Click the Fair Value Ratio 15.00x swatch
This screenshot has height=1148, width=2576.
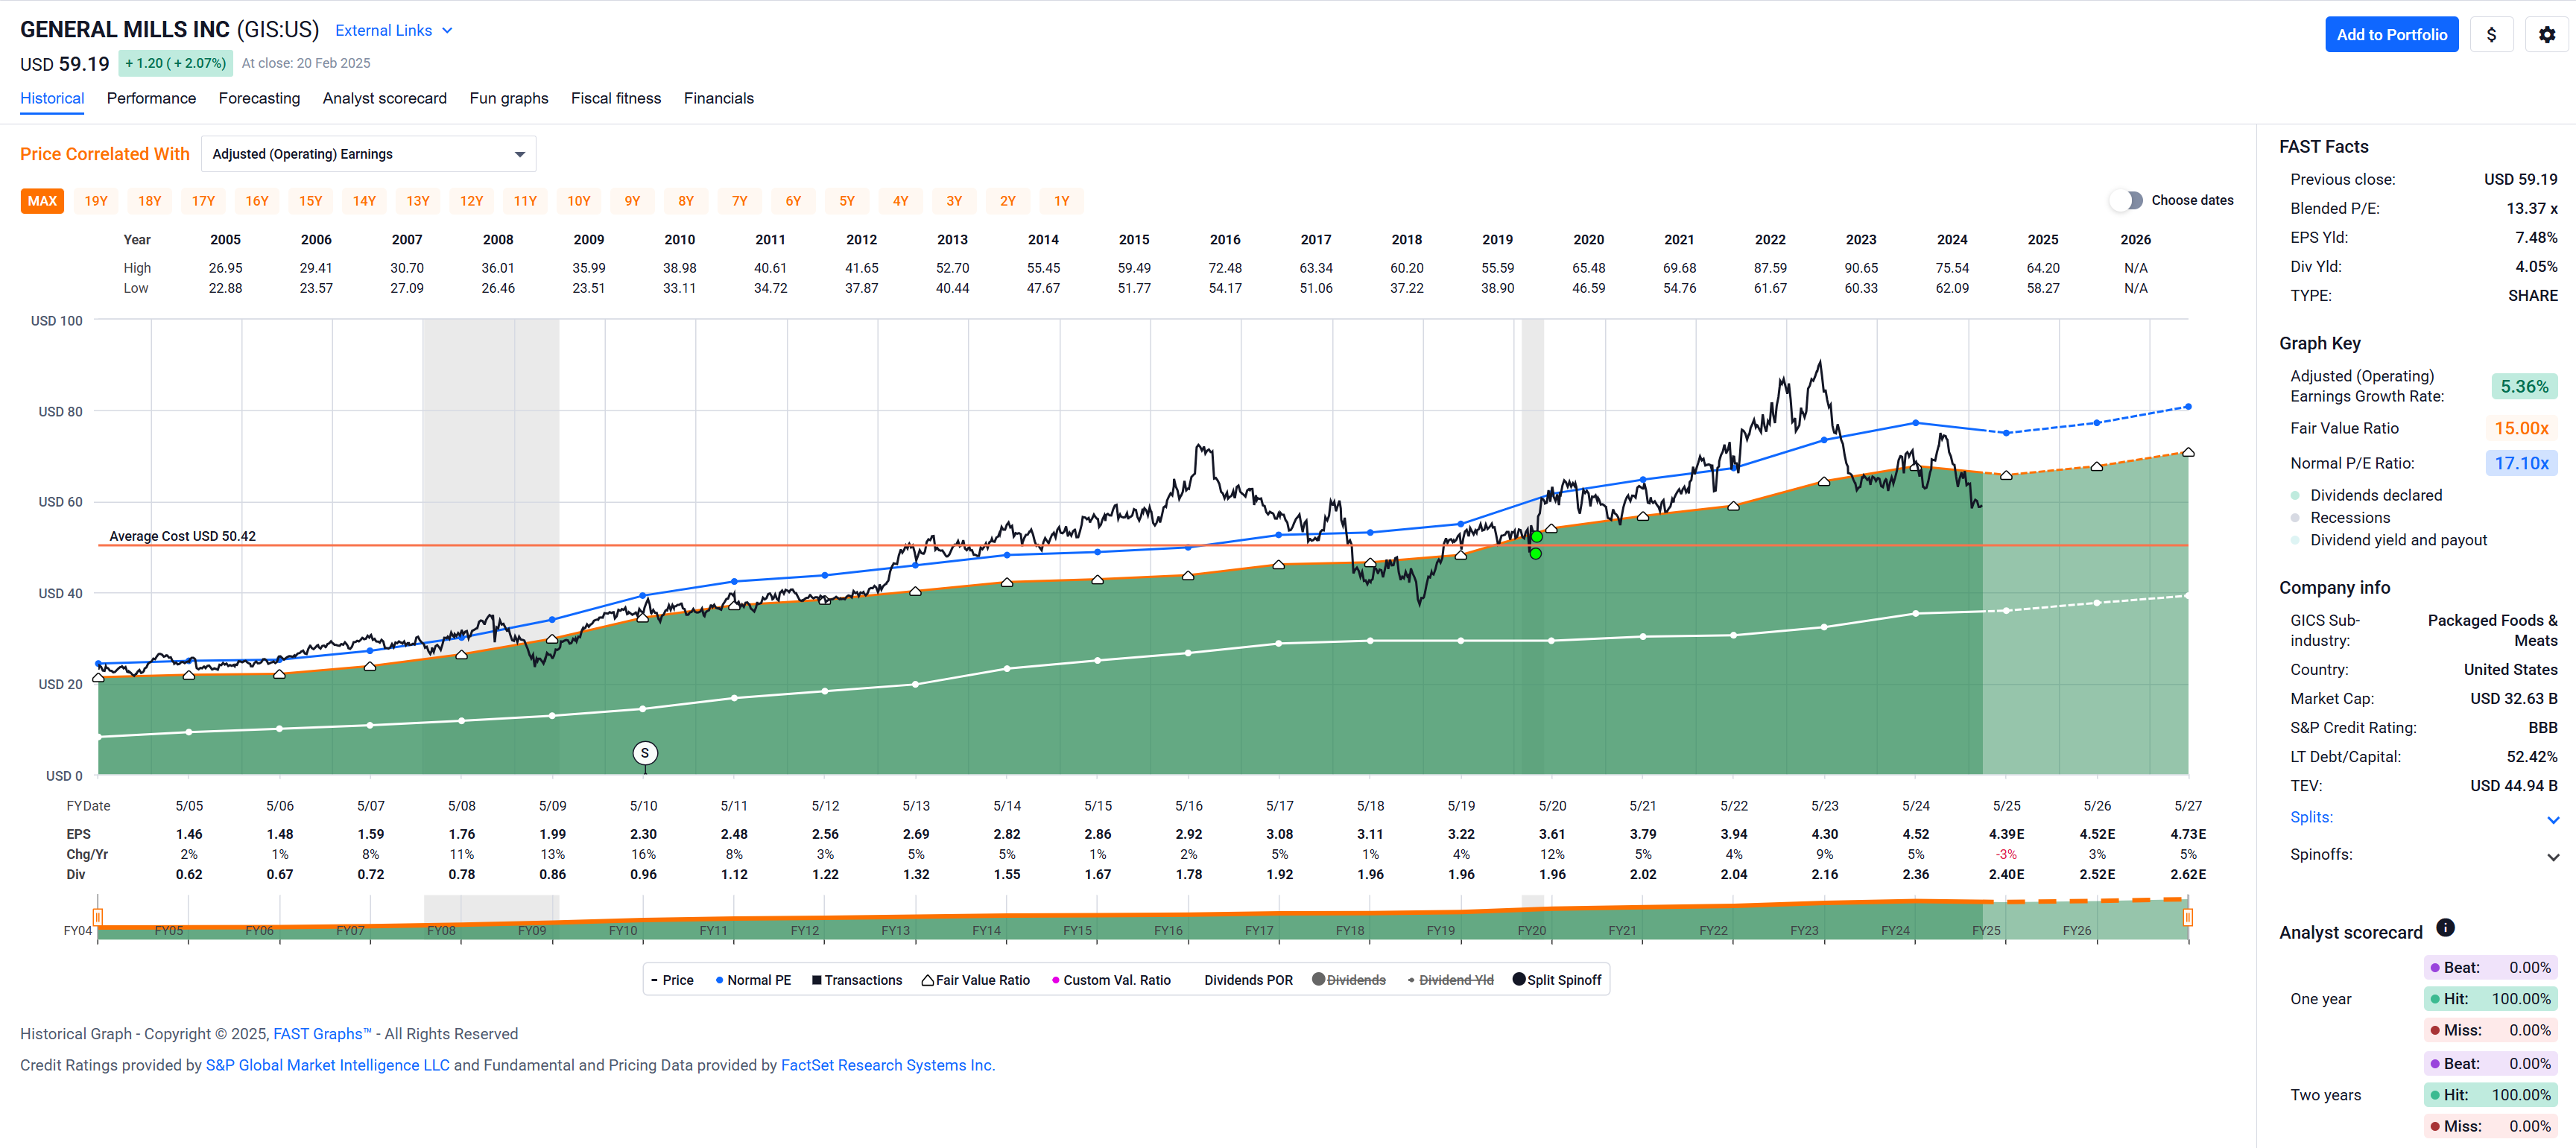click(2521, 428)
